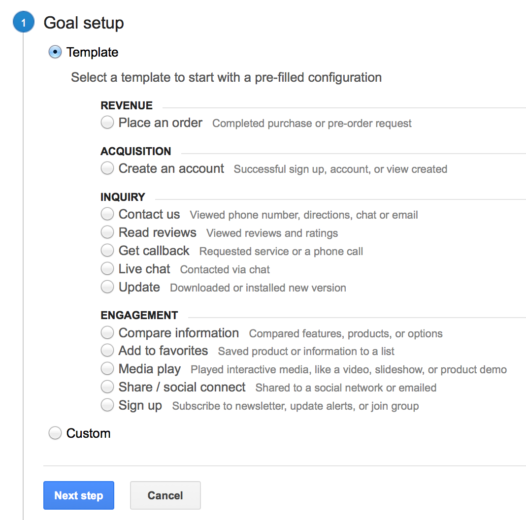Click the Cancel button

[165, 495]
